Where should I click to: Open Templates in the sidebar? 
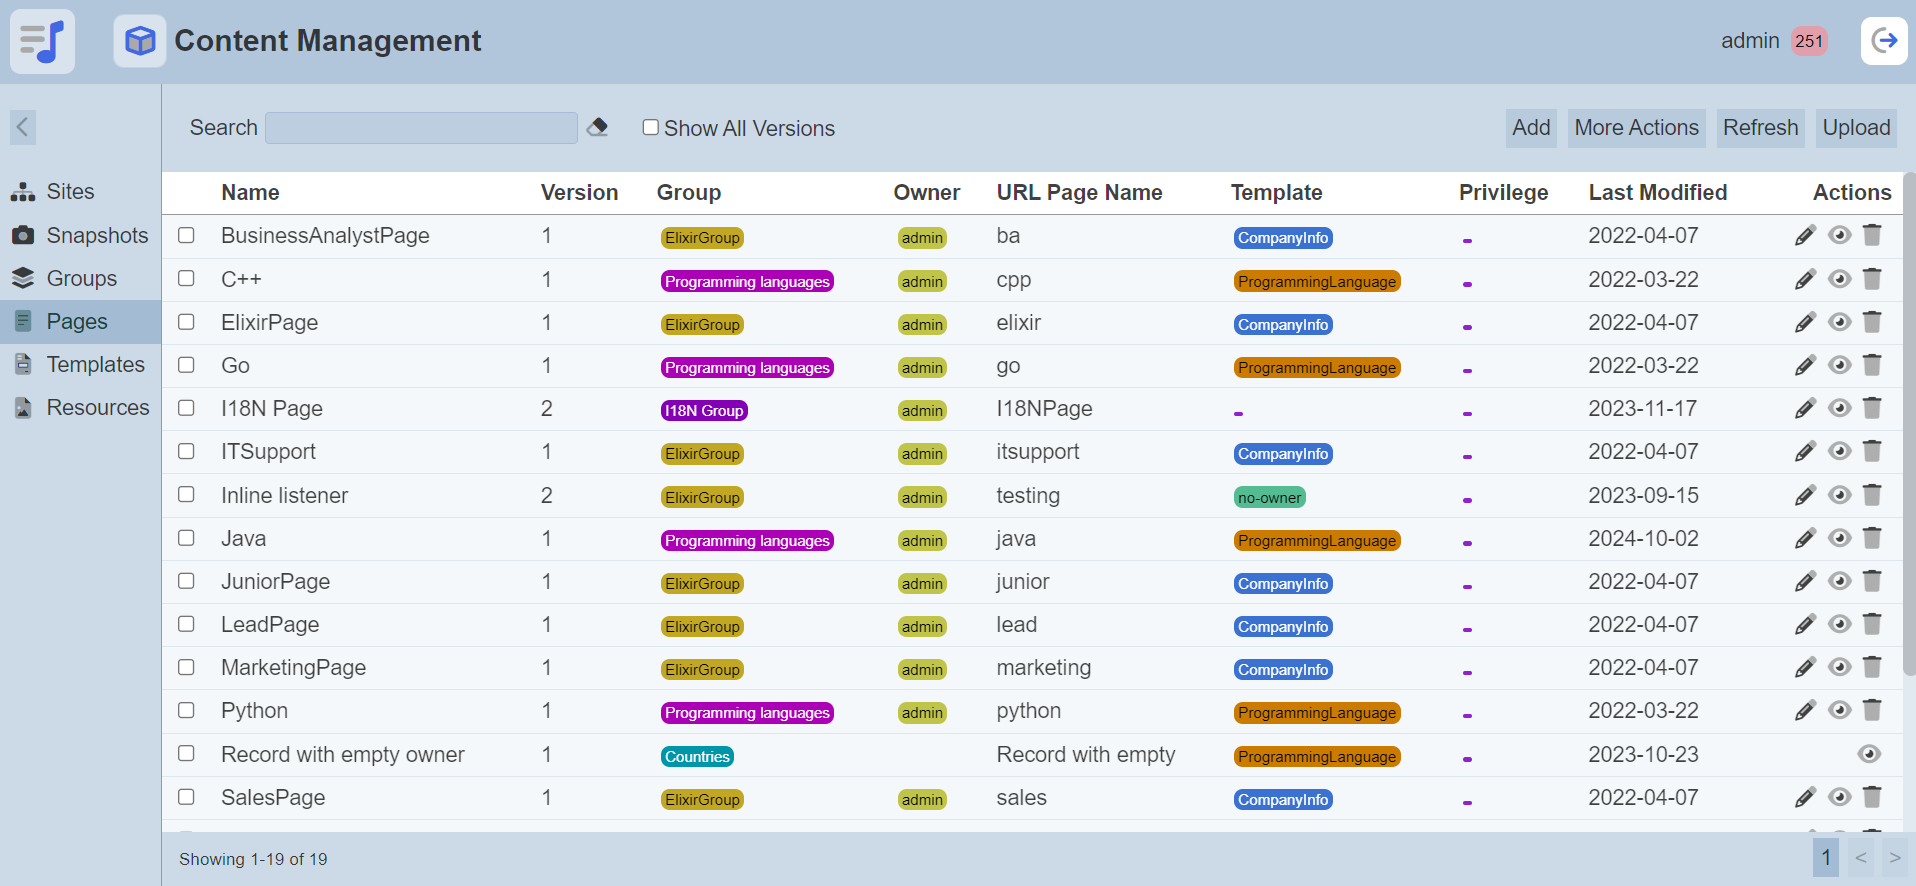coord(95,365)
